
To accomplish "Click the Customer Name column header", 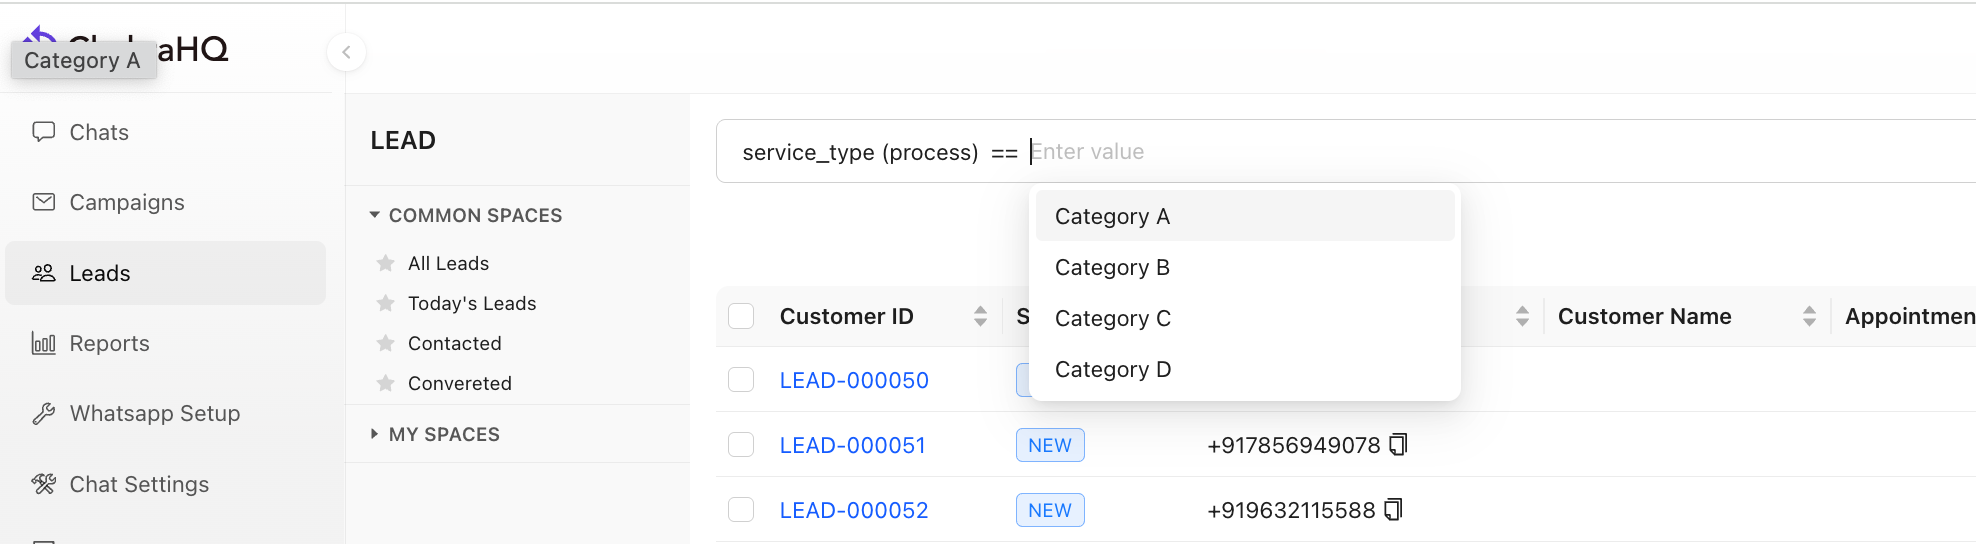I will (x=1644, y=316).
